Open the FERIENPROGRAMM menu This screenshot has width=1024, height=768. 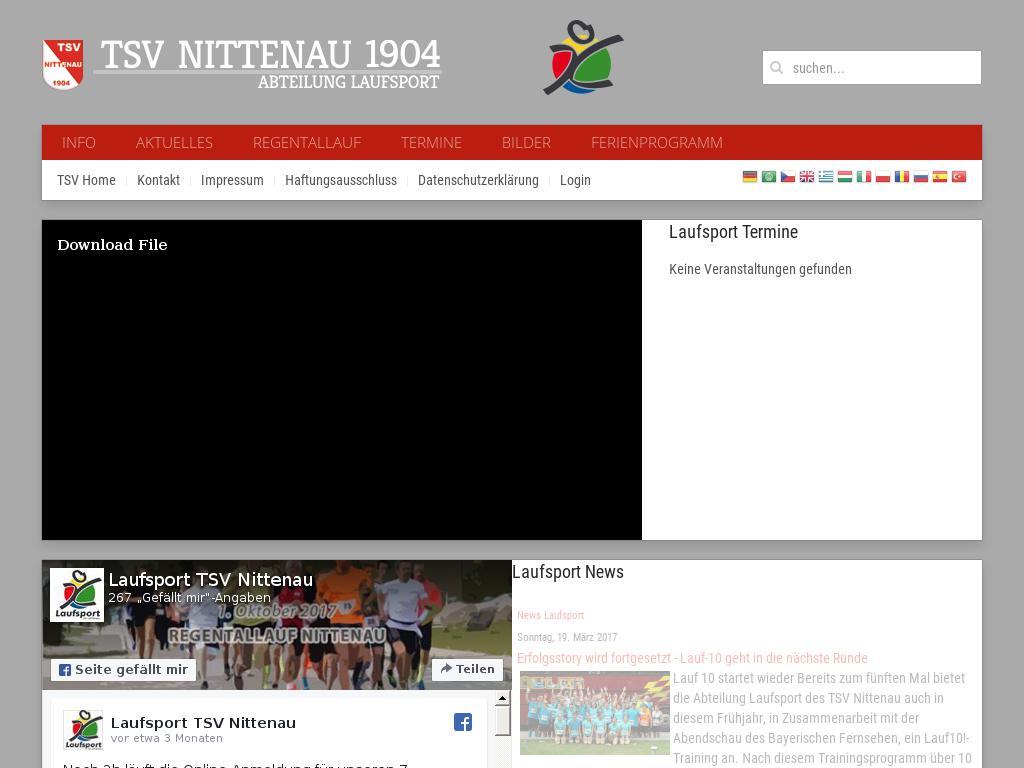point(656,142)
